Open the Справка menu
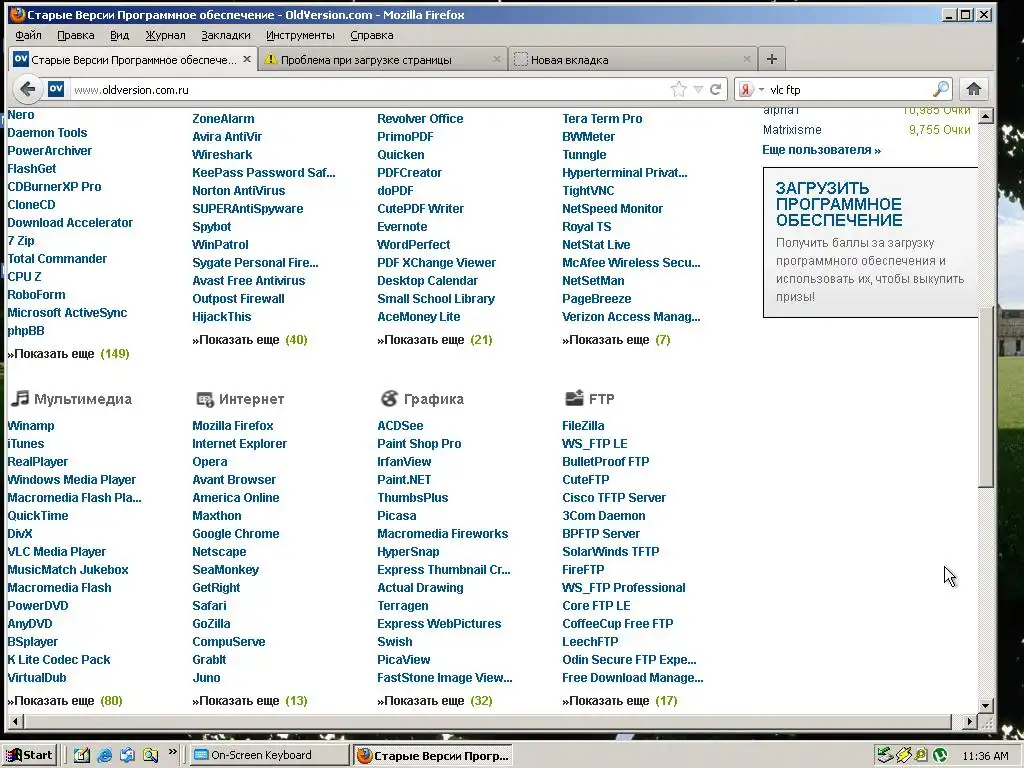Image resolution: width=1024 pixels, height=768 pixels. (x=372, y=35)
